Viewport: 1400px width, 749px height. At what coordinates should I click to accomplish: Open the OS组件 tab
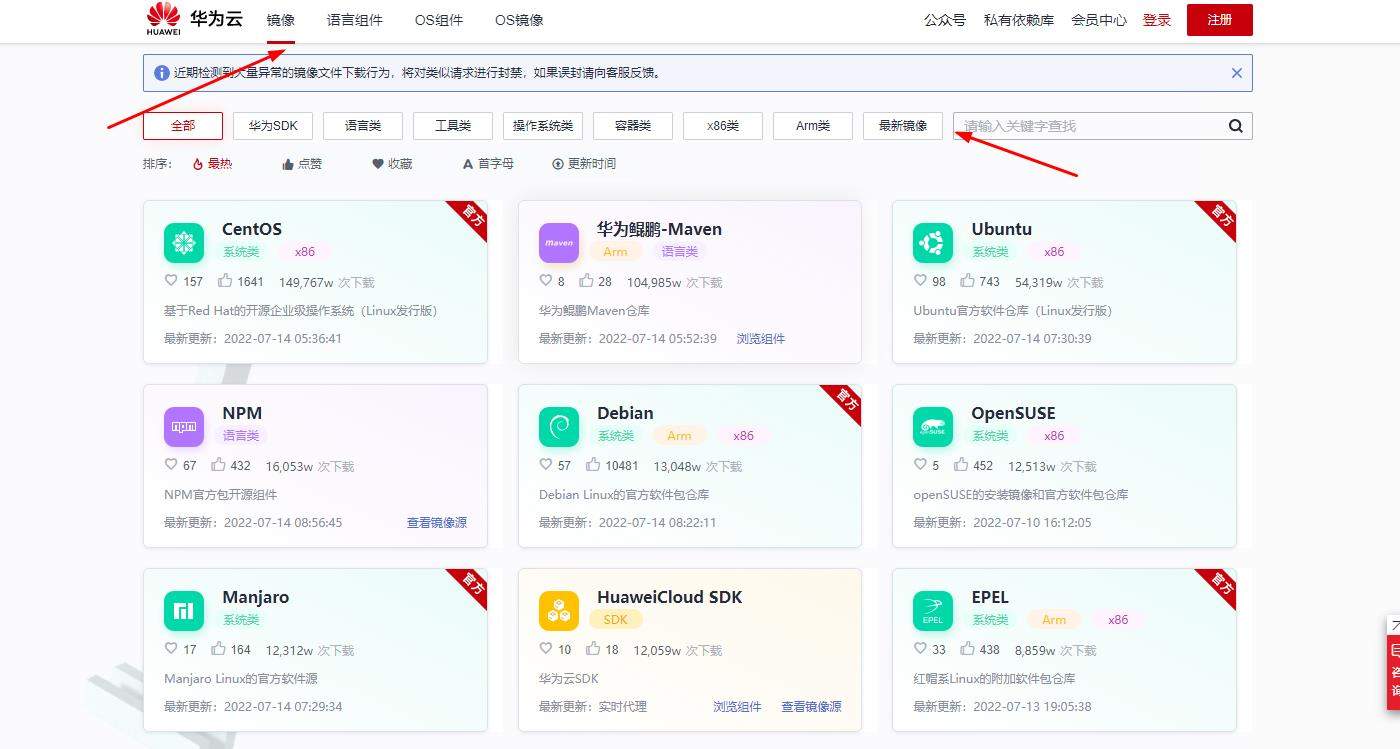[439, 20]
